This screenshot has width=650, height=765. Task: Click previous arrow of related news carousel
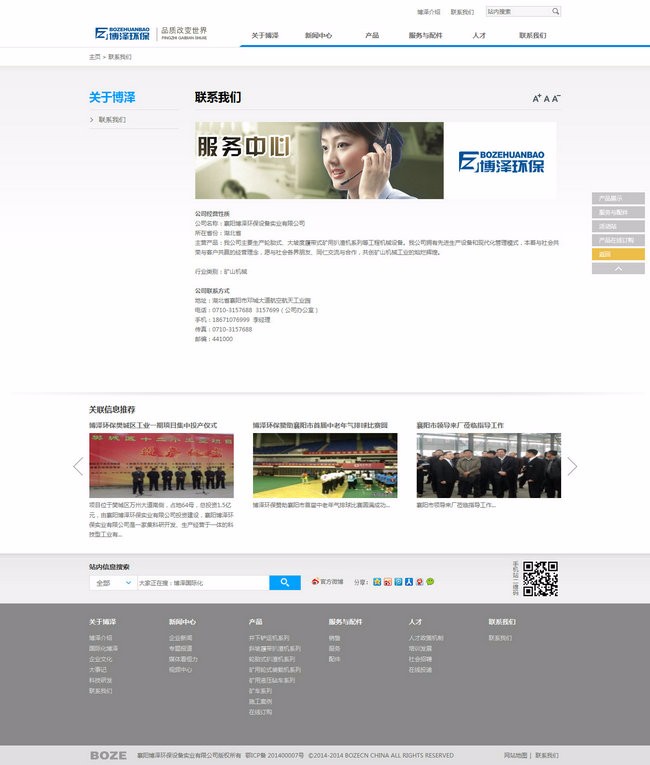click(78, 466)
